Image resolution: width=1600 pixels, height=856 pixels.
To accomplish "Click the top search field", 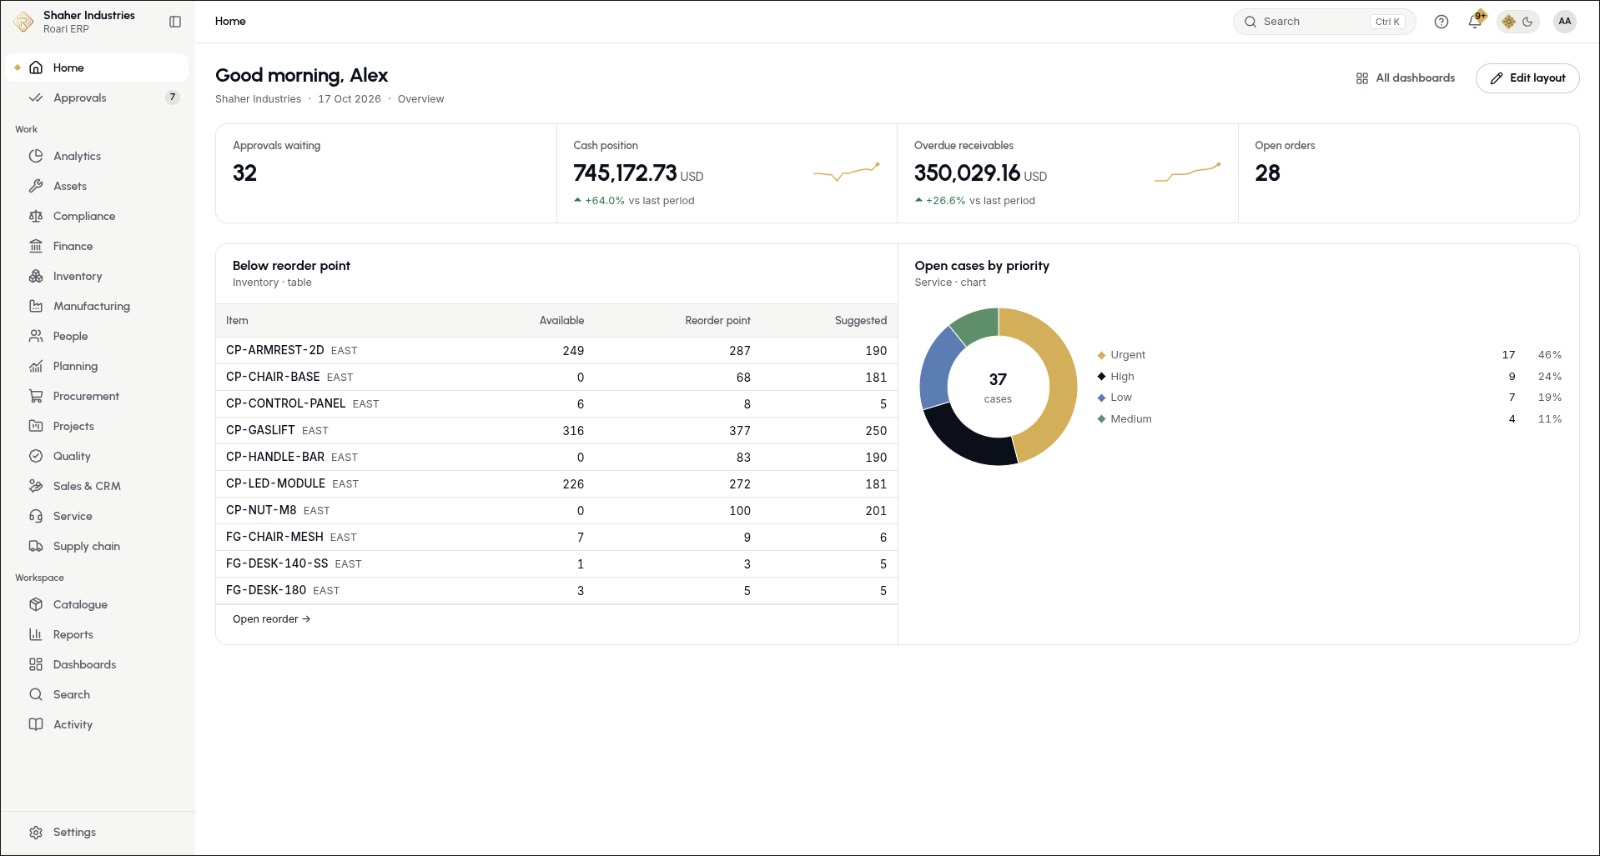I will click(1324, 21).
